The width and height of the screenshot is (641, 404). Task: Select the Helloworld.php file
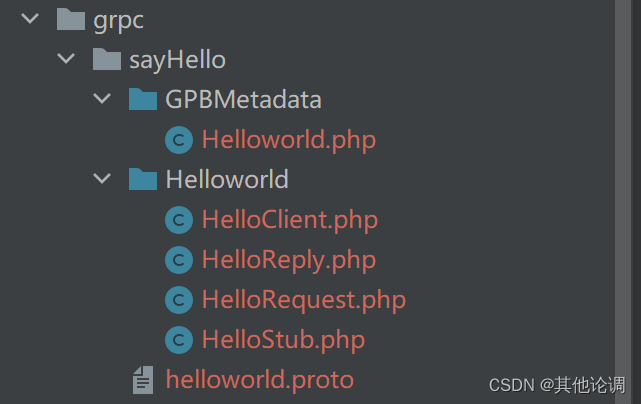click(x=289, y=140)
